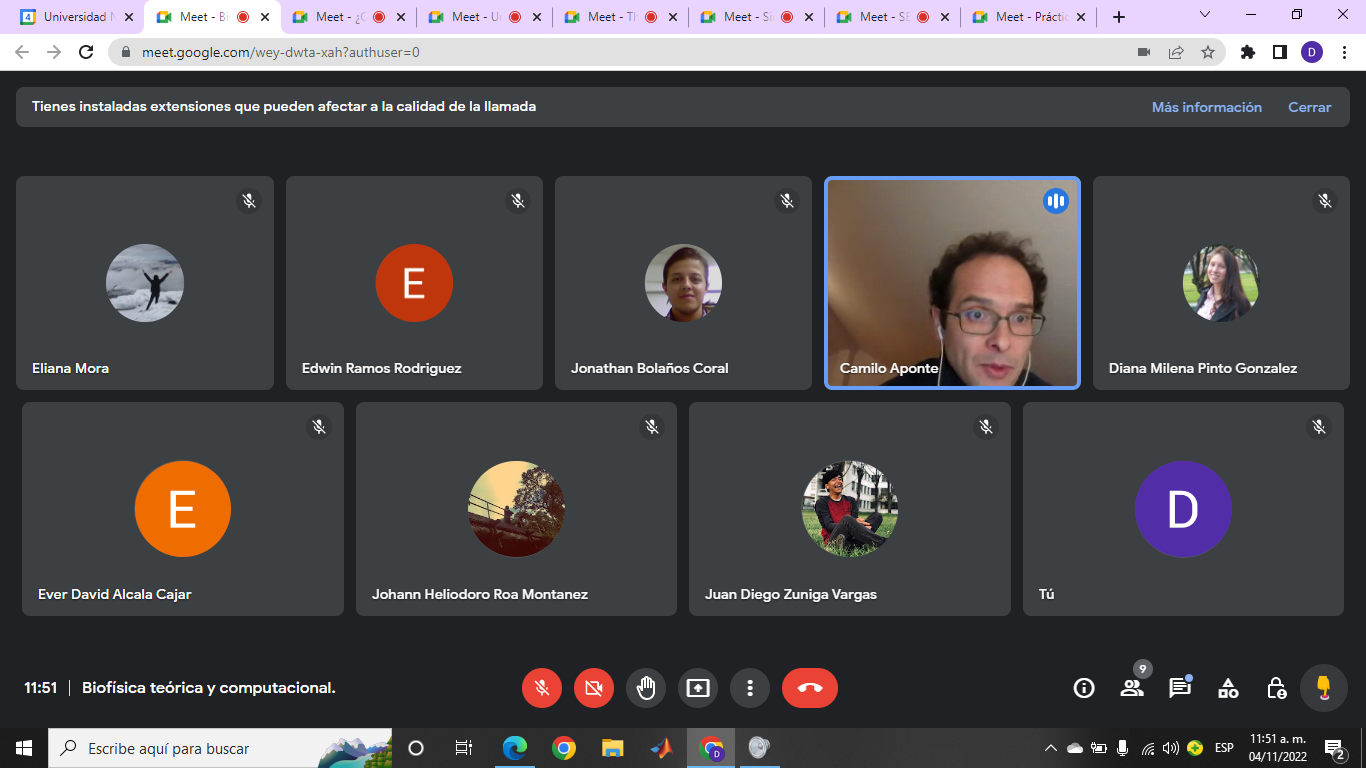Screen dimensions: 1366x768
Task: Click Camilo Aponte's video tile
Action: pyautogui.click(x=952, y=283)
